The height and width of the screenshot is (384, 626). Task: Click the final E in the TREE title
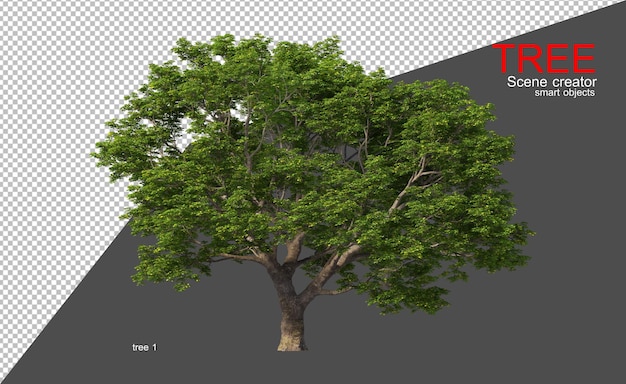click(x=584, y=58)
